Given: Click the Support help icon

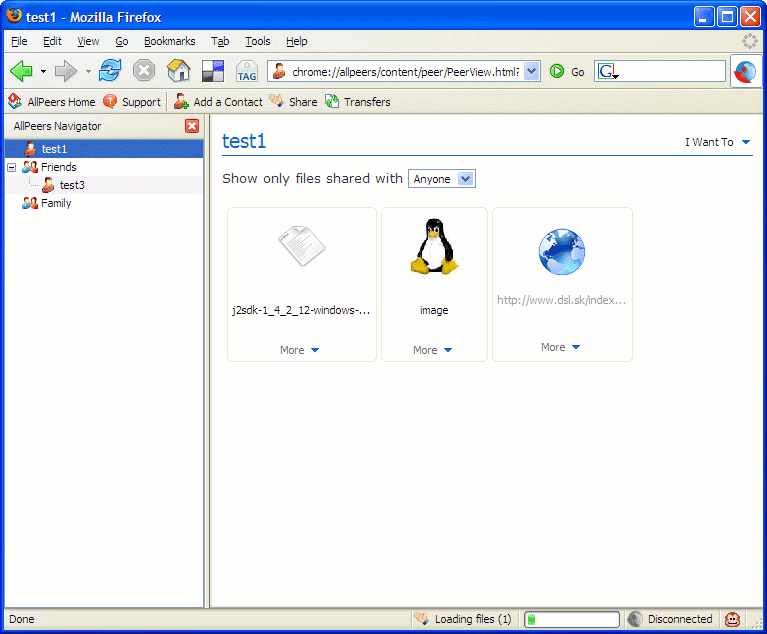Looking at the screenshot, I should pyautogui.click(x=110, y=101).
